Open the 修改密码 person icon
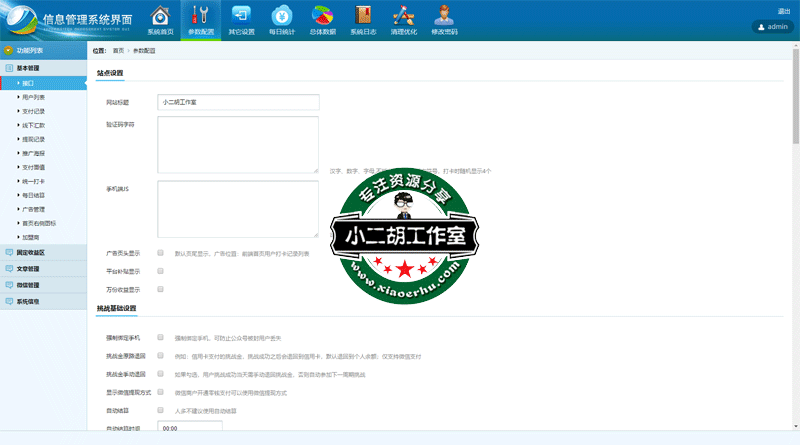 click(x=444, y=15)
